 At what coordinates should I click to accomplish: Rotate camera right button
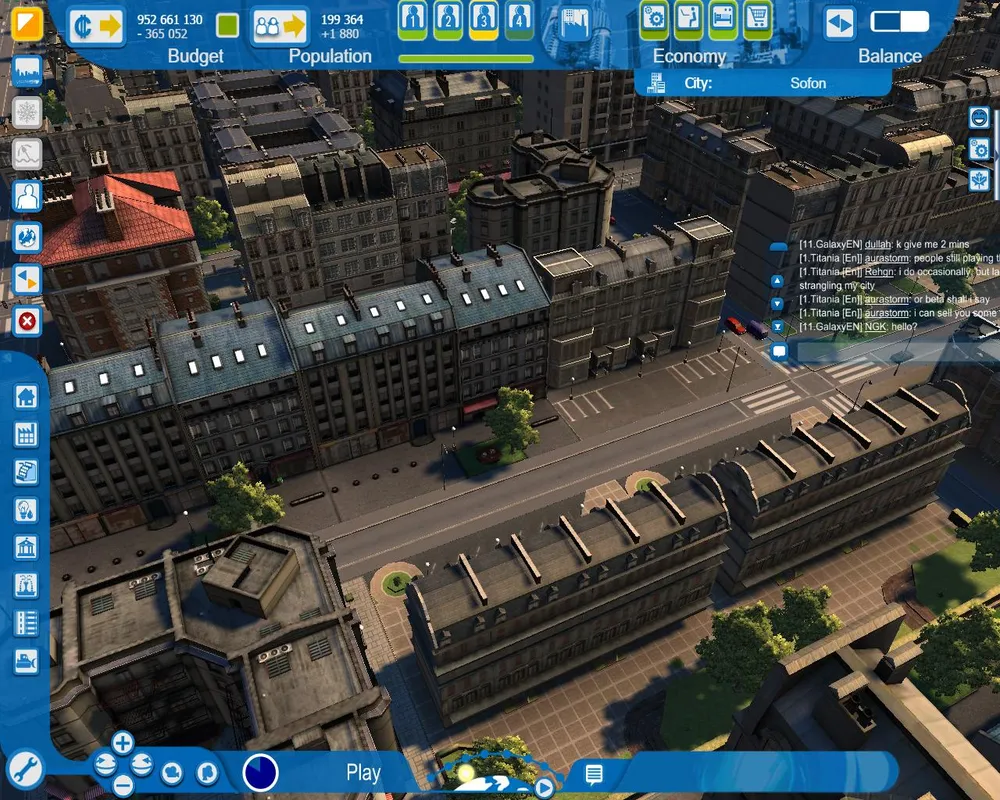[x=141, y=764]
